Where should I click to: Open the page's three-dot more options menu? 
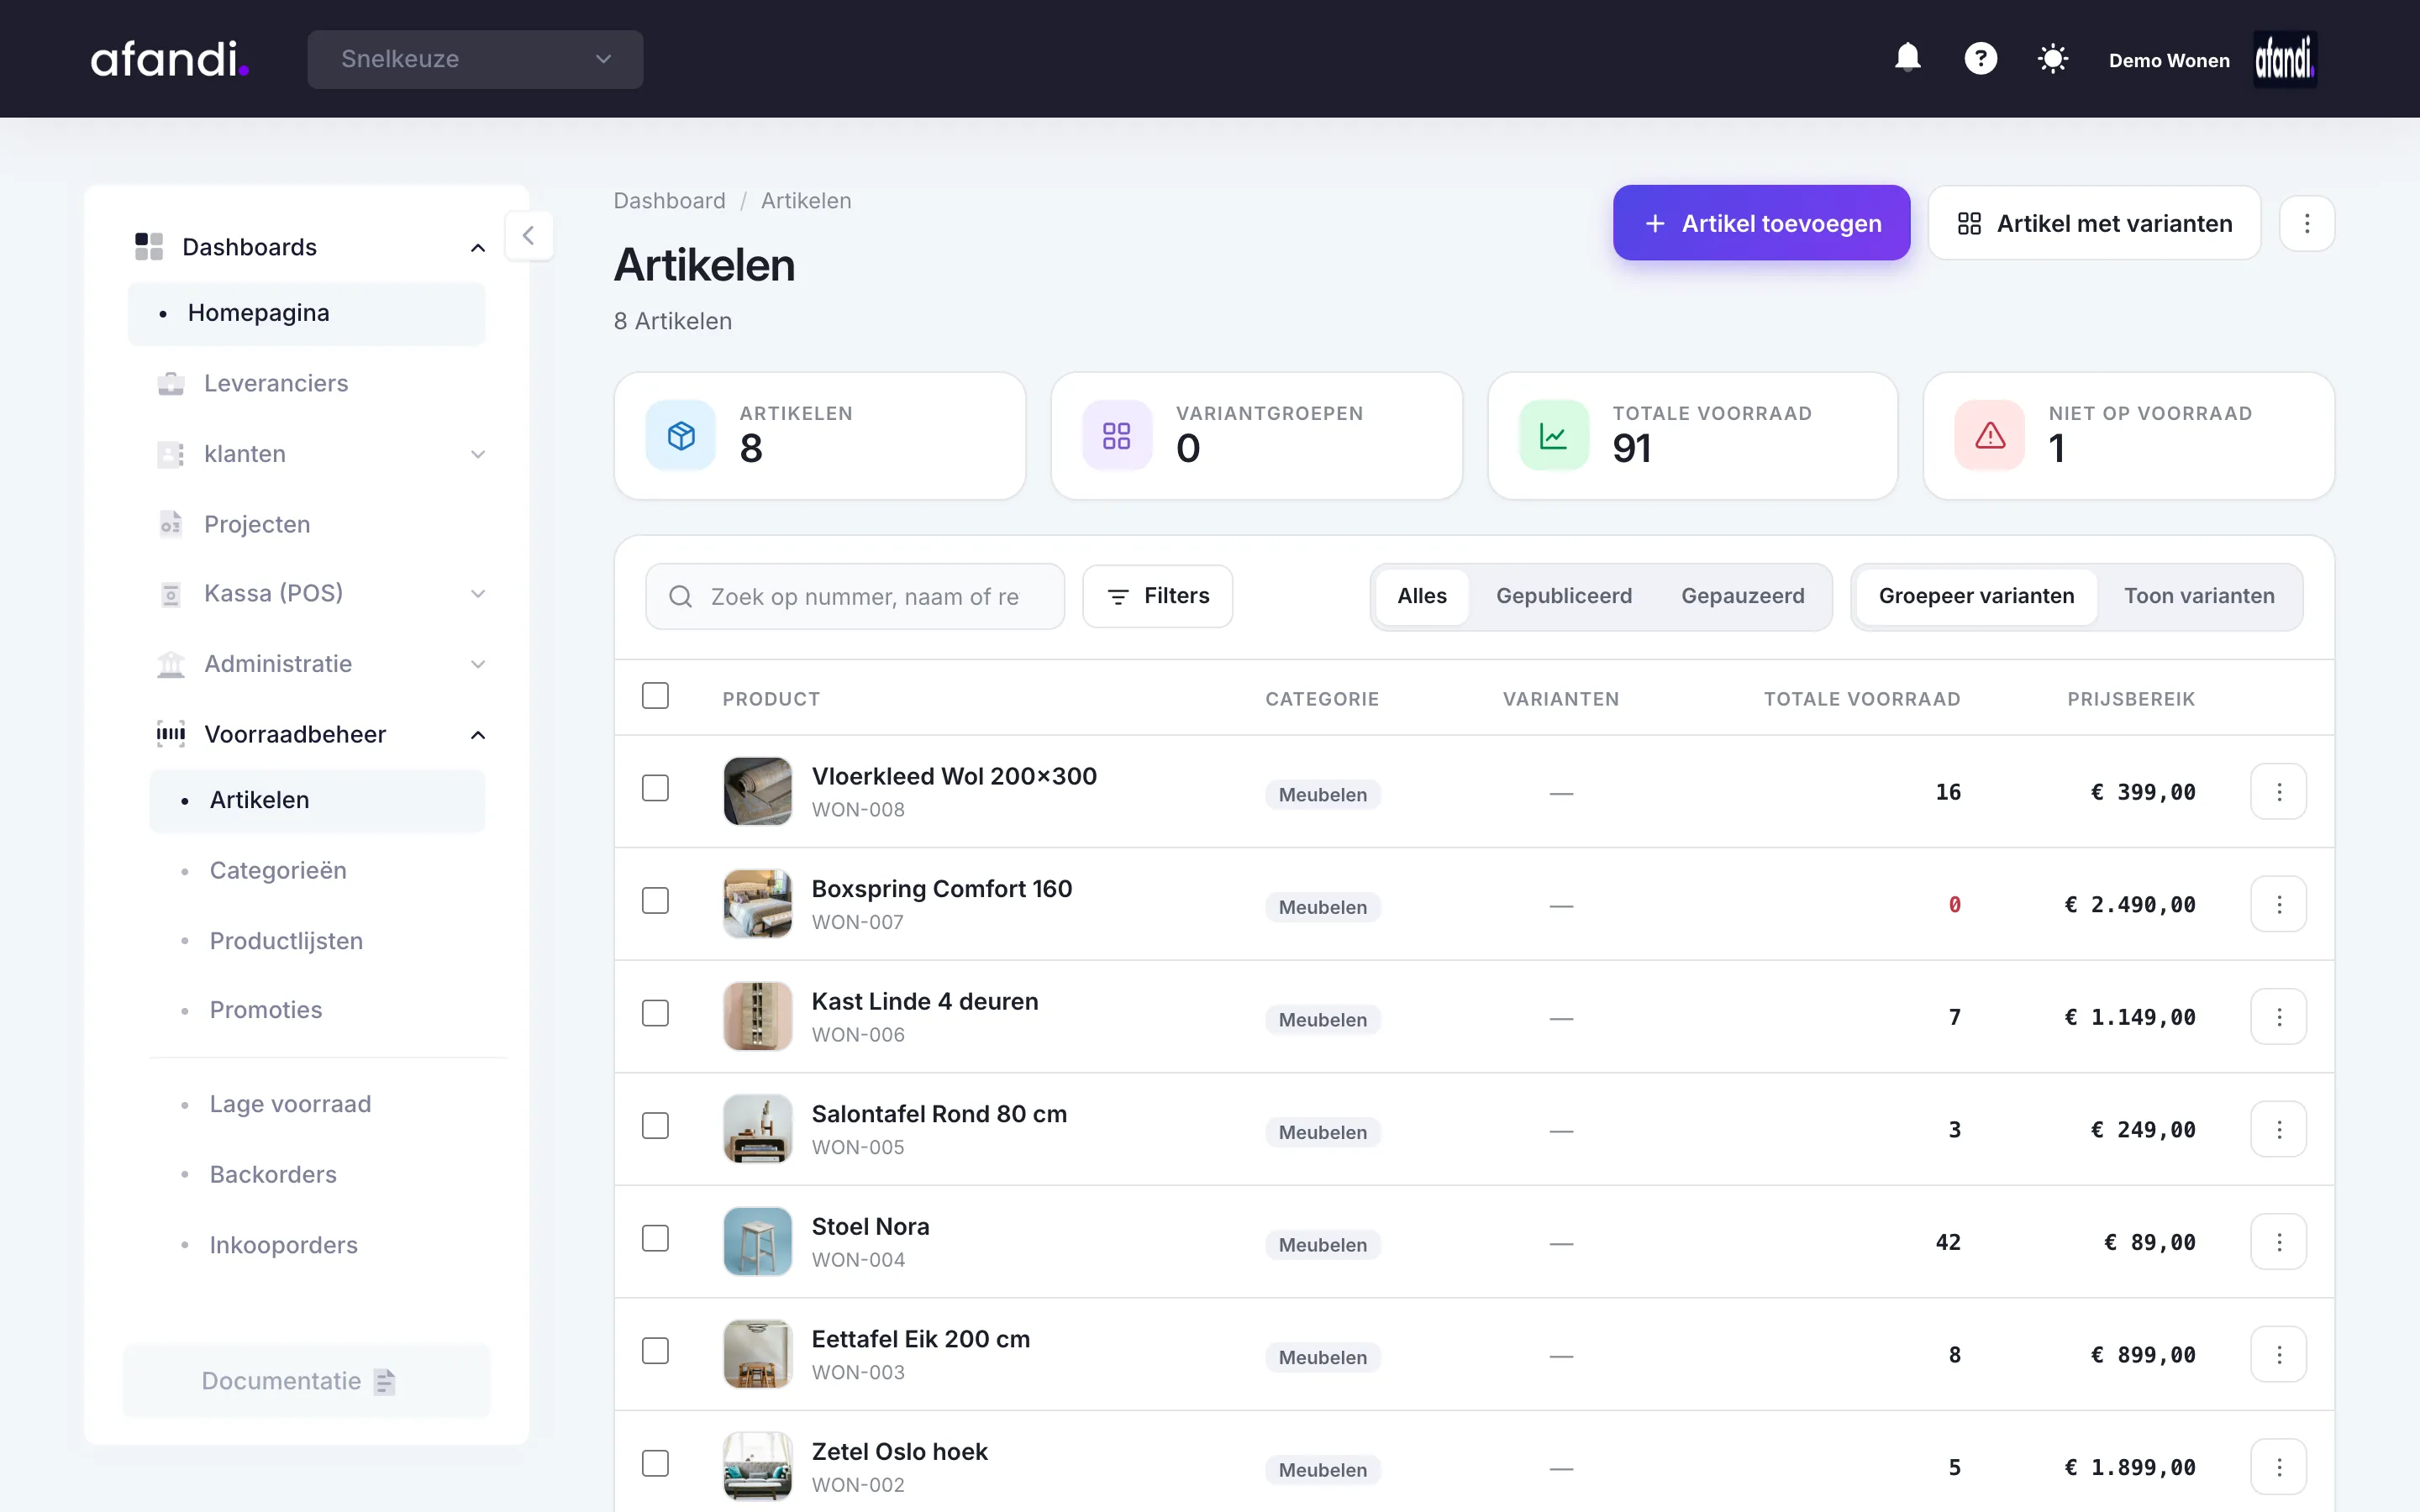point(2306,223)
